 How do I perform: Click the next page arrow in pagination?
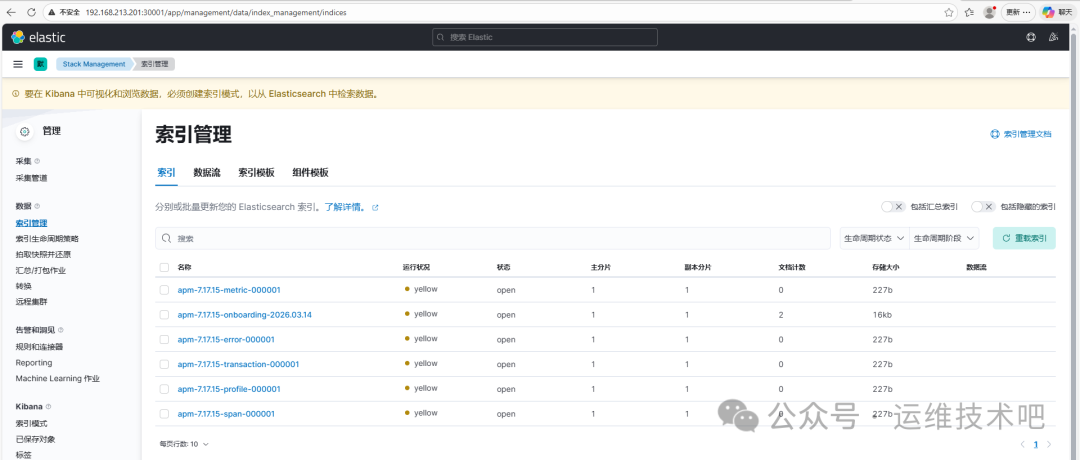(1049, 444)
